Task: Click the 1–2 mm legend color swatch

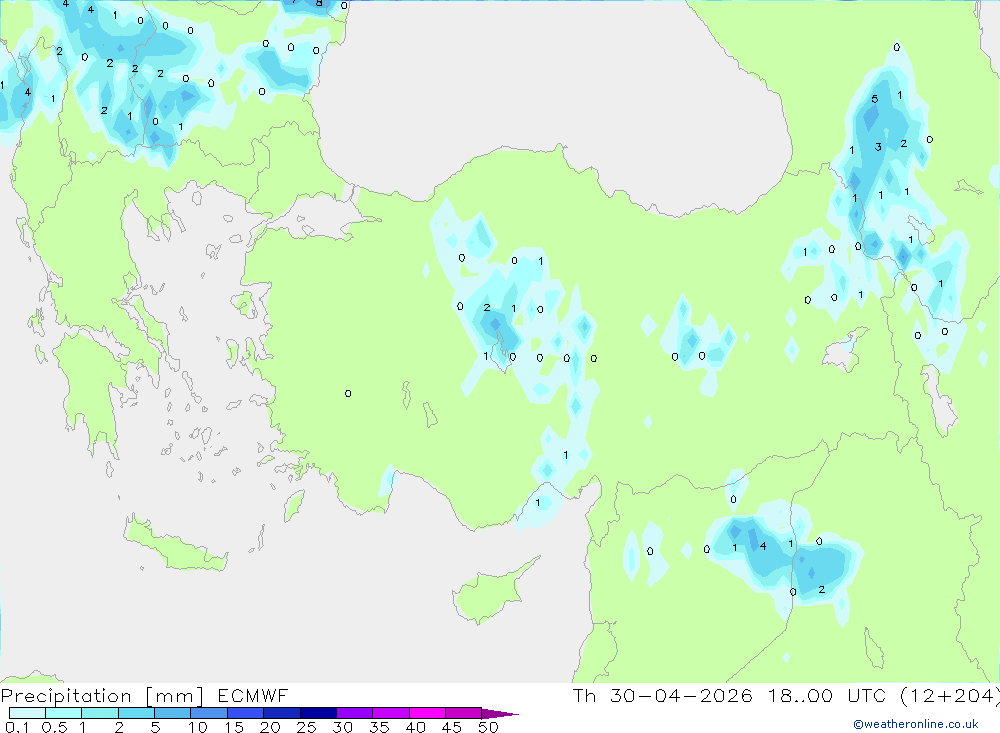Action: 99,713
